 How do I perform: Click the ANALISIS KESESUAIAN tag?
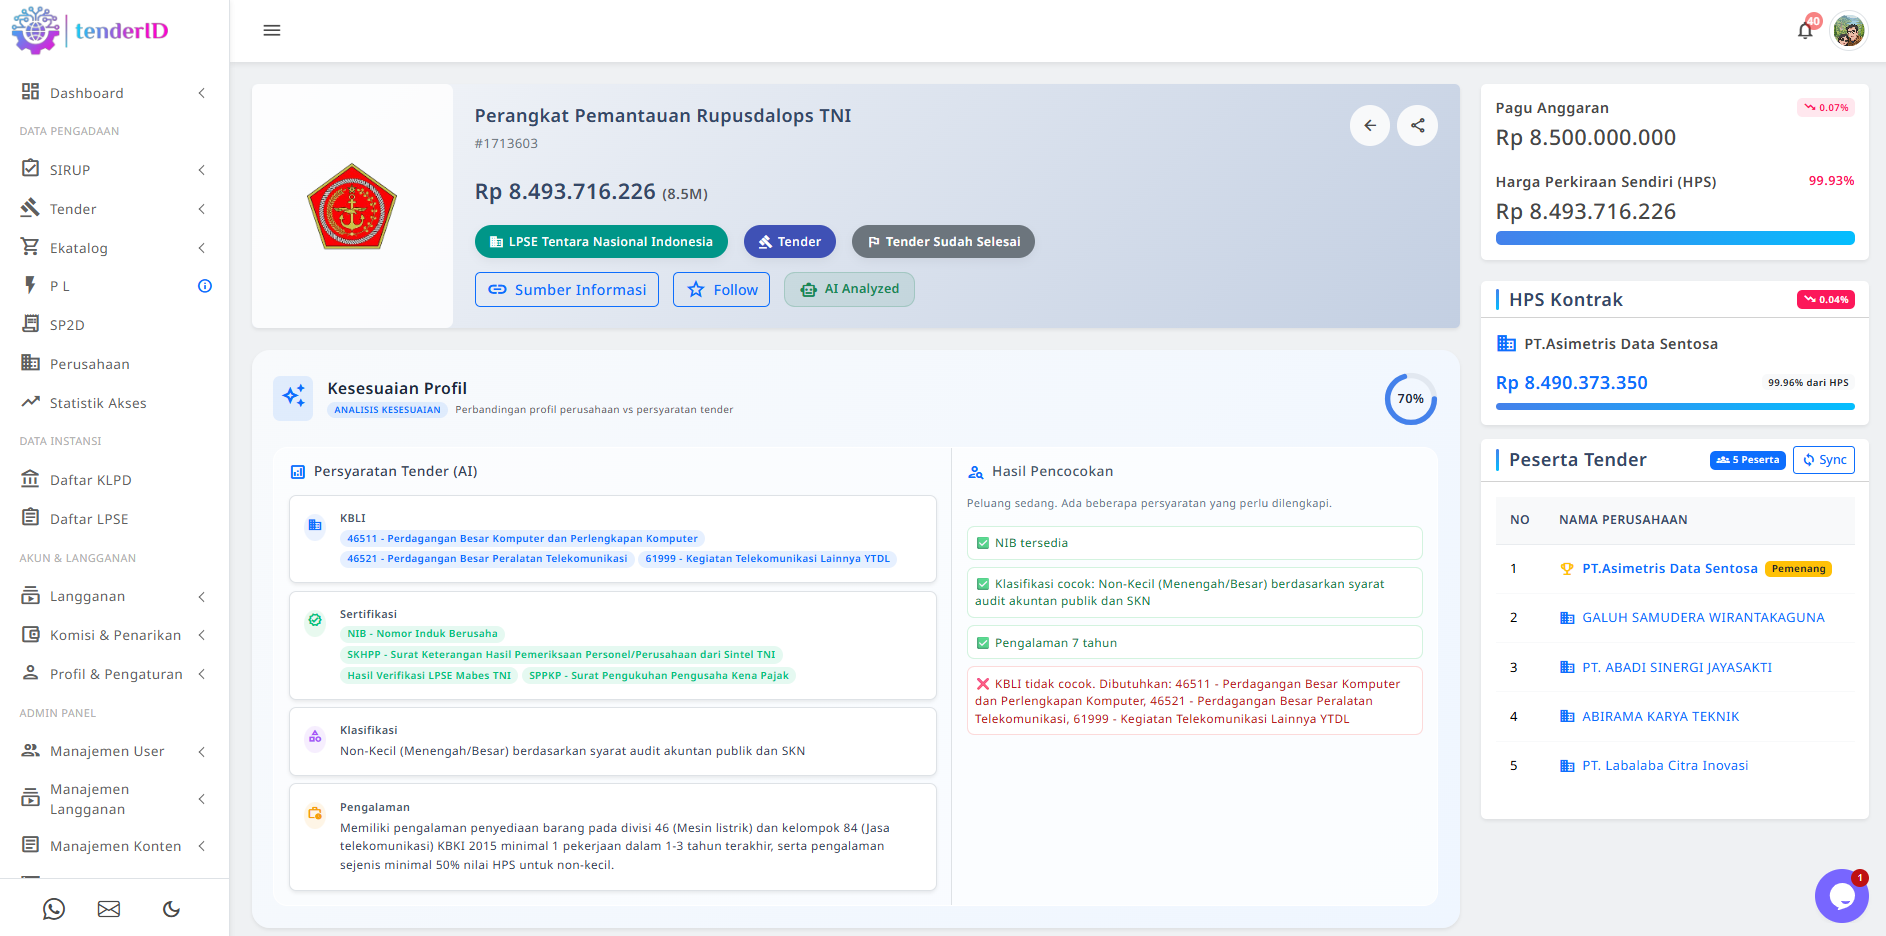click(387, 410)
